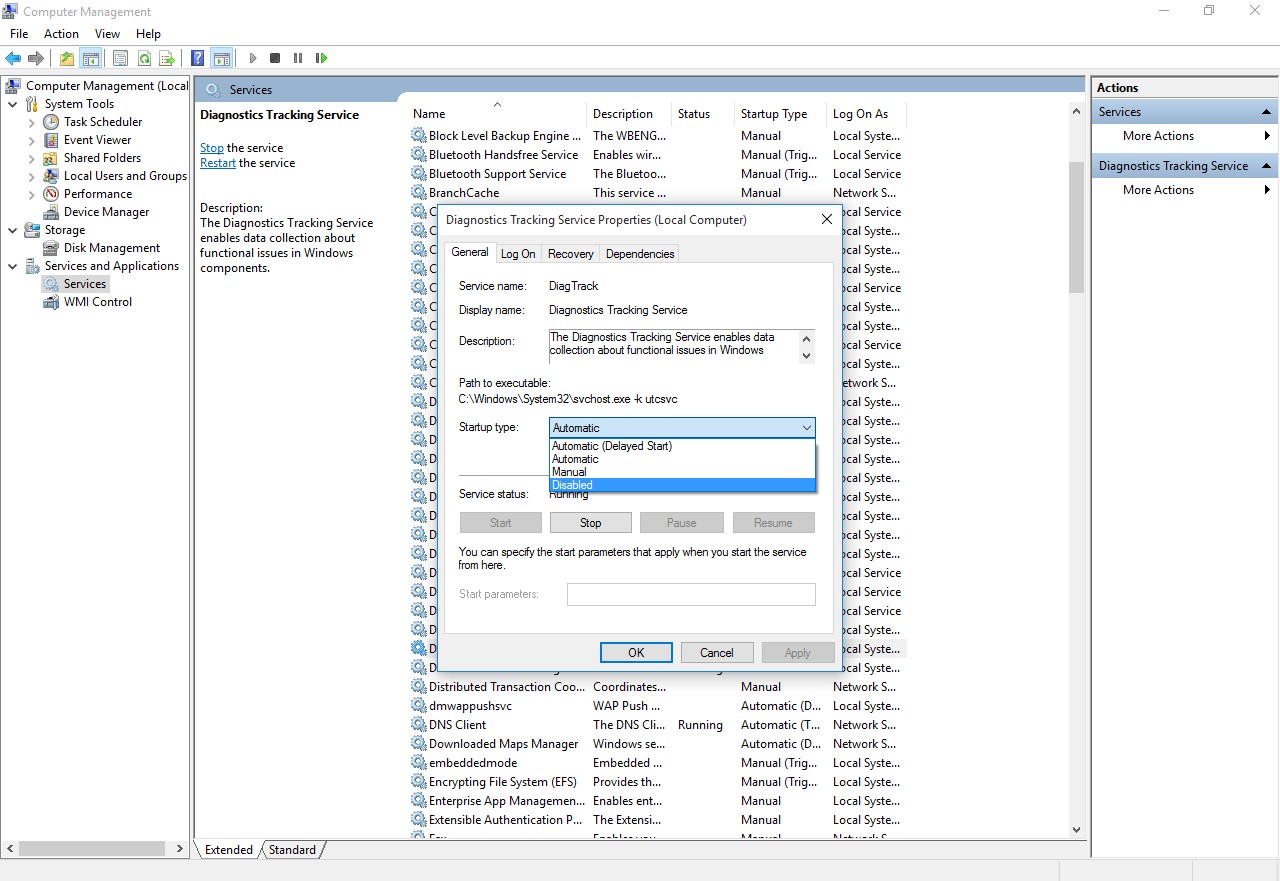The image size is (1280, 881).
Task: Click the Stop the service link
Action: [x=212, y=148]
